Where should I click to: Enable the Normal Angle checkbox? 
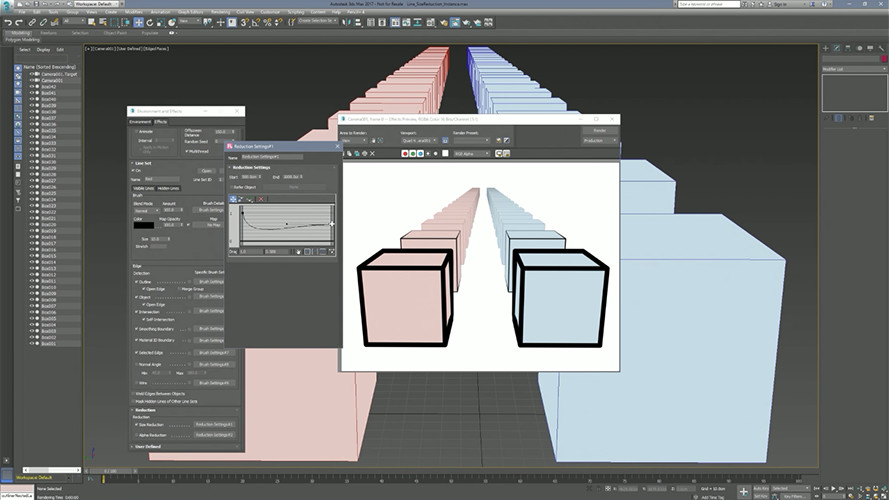(137, 365)
